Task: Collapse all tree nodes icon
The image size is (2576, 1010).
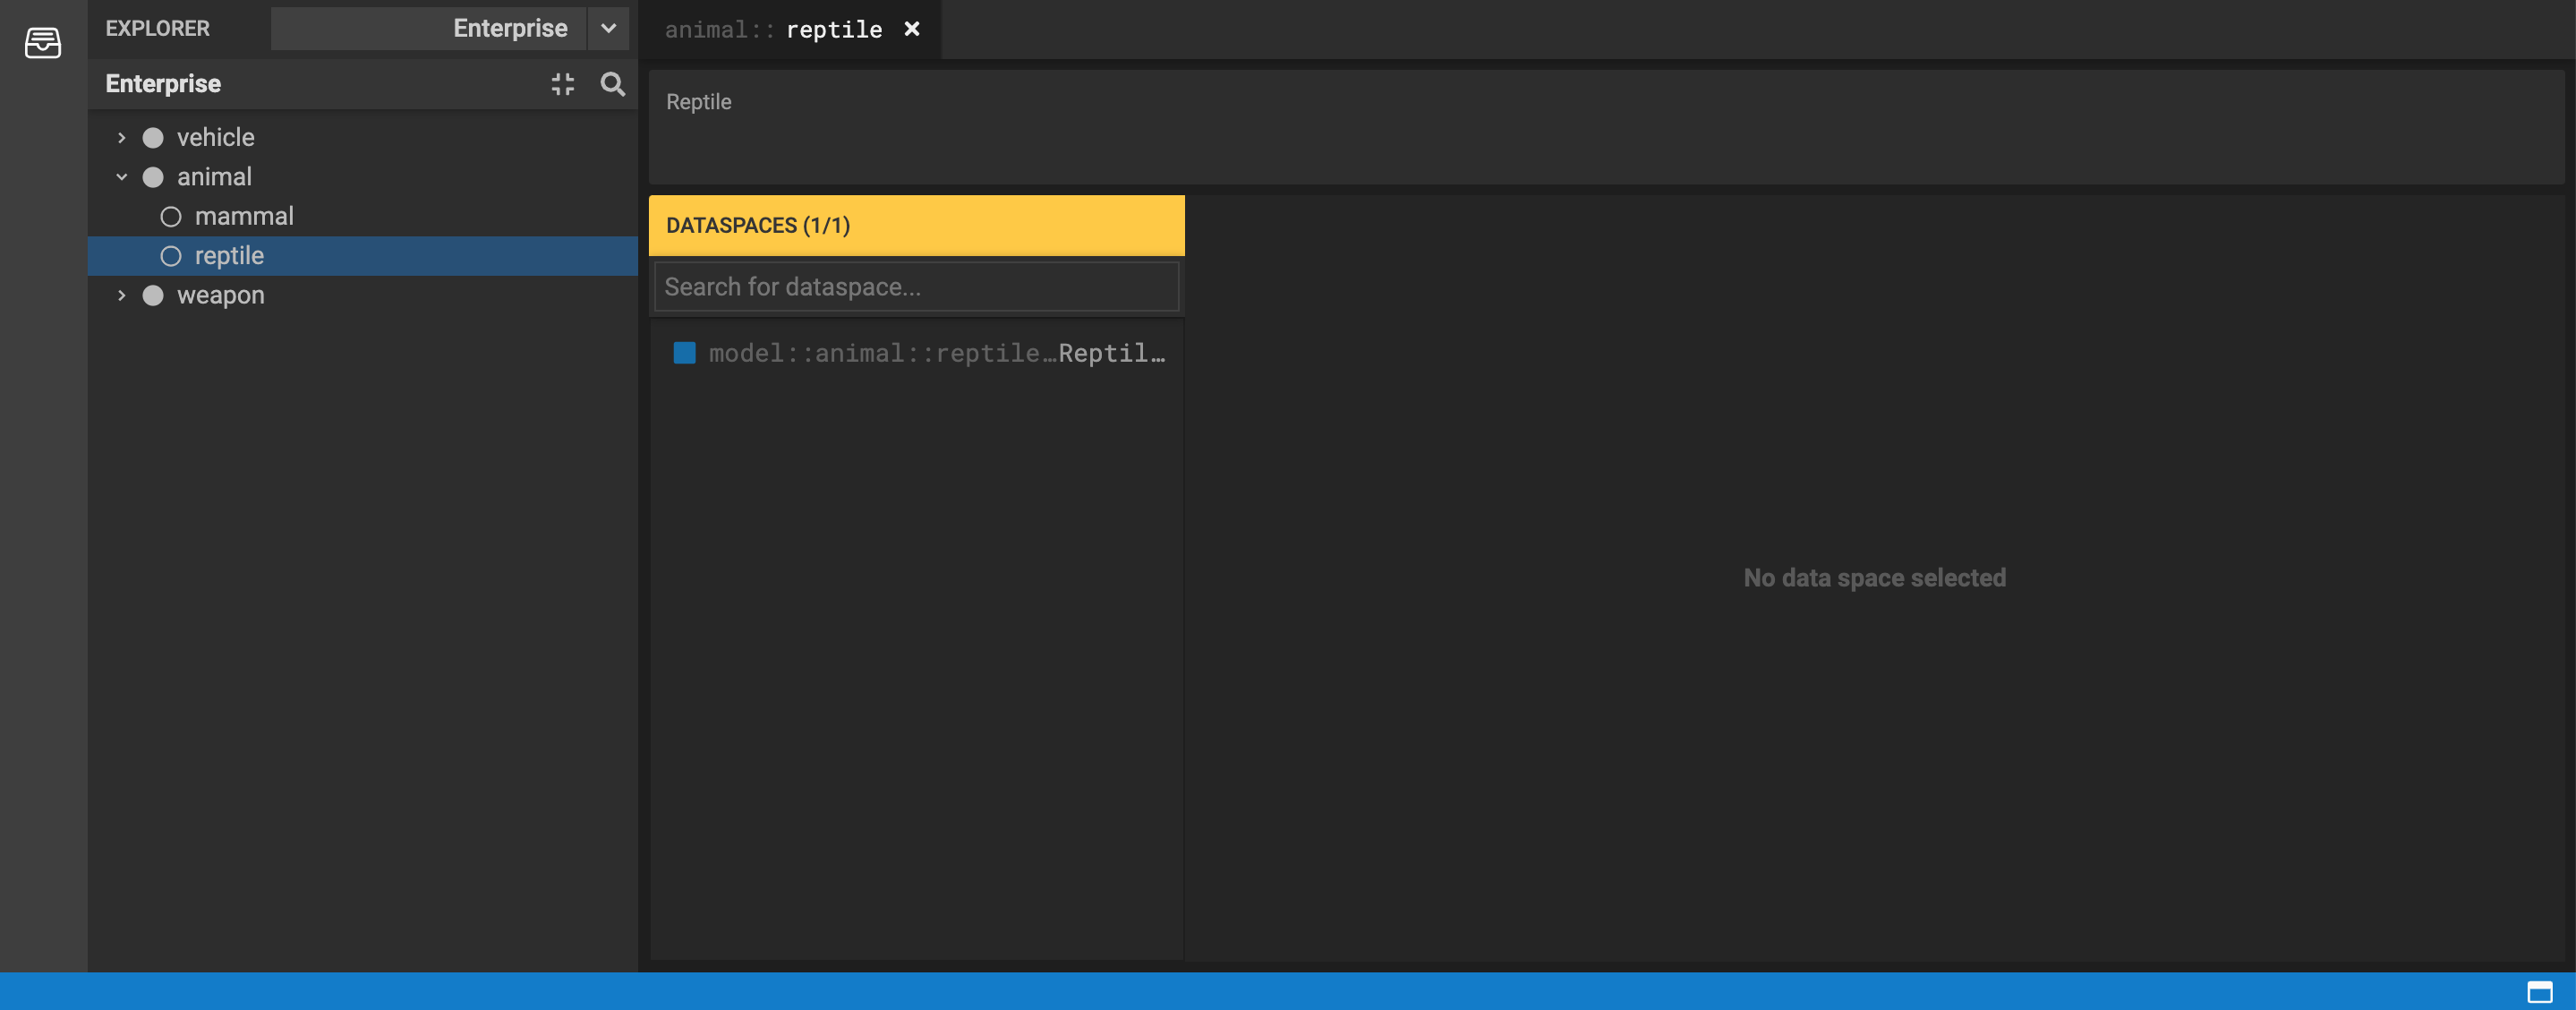Action: 563,84
